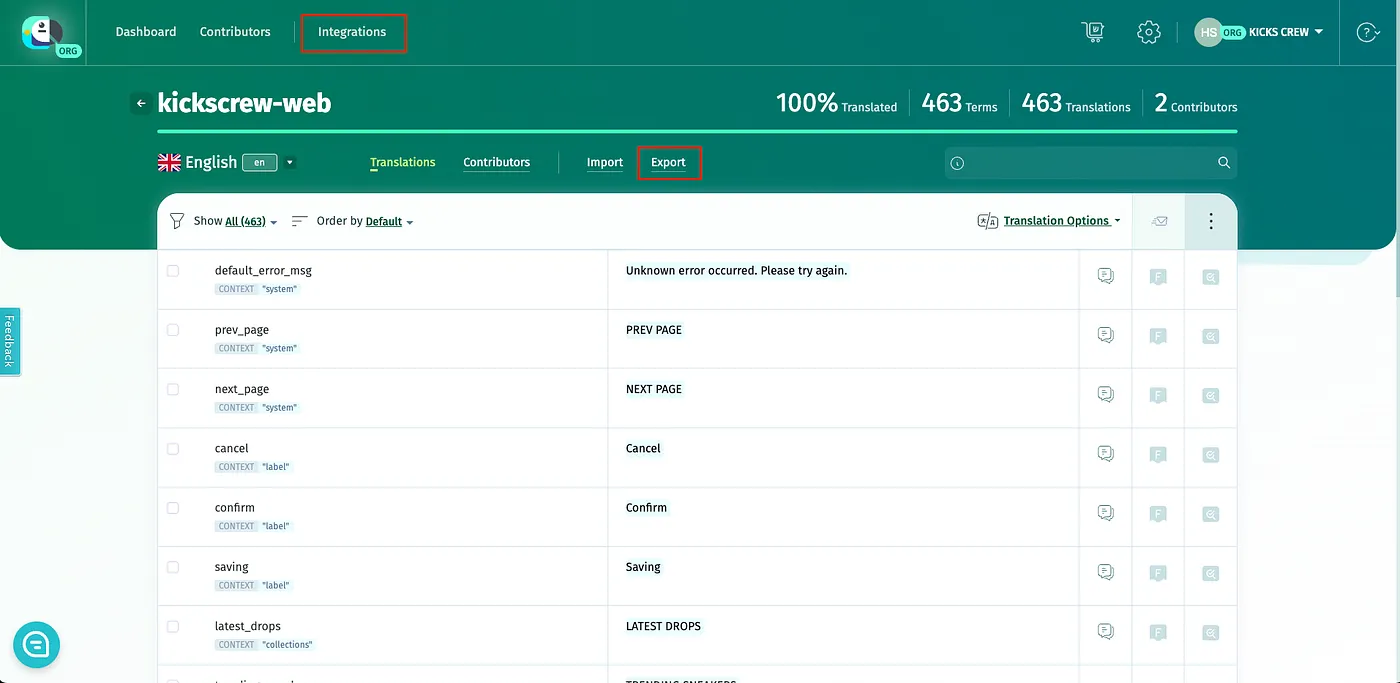Switch to project Contributors tab
The image size is (1400, 683).
[497, 162]
